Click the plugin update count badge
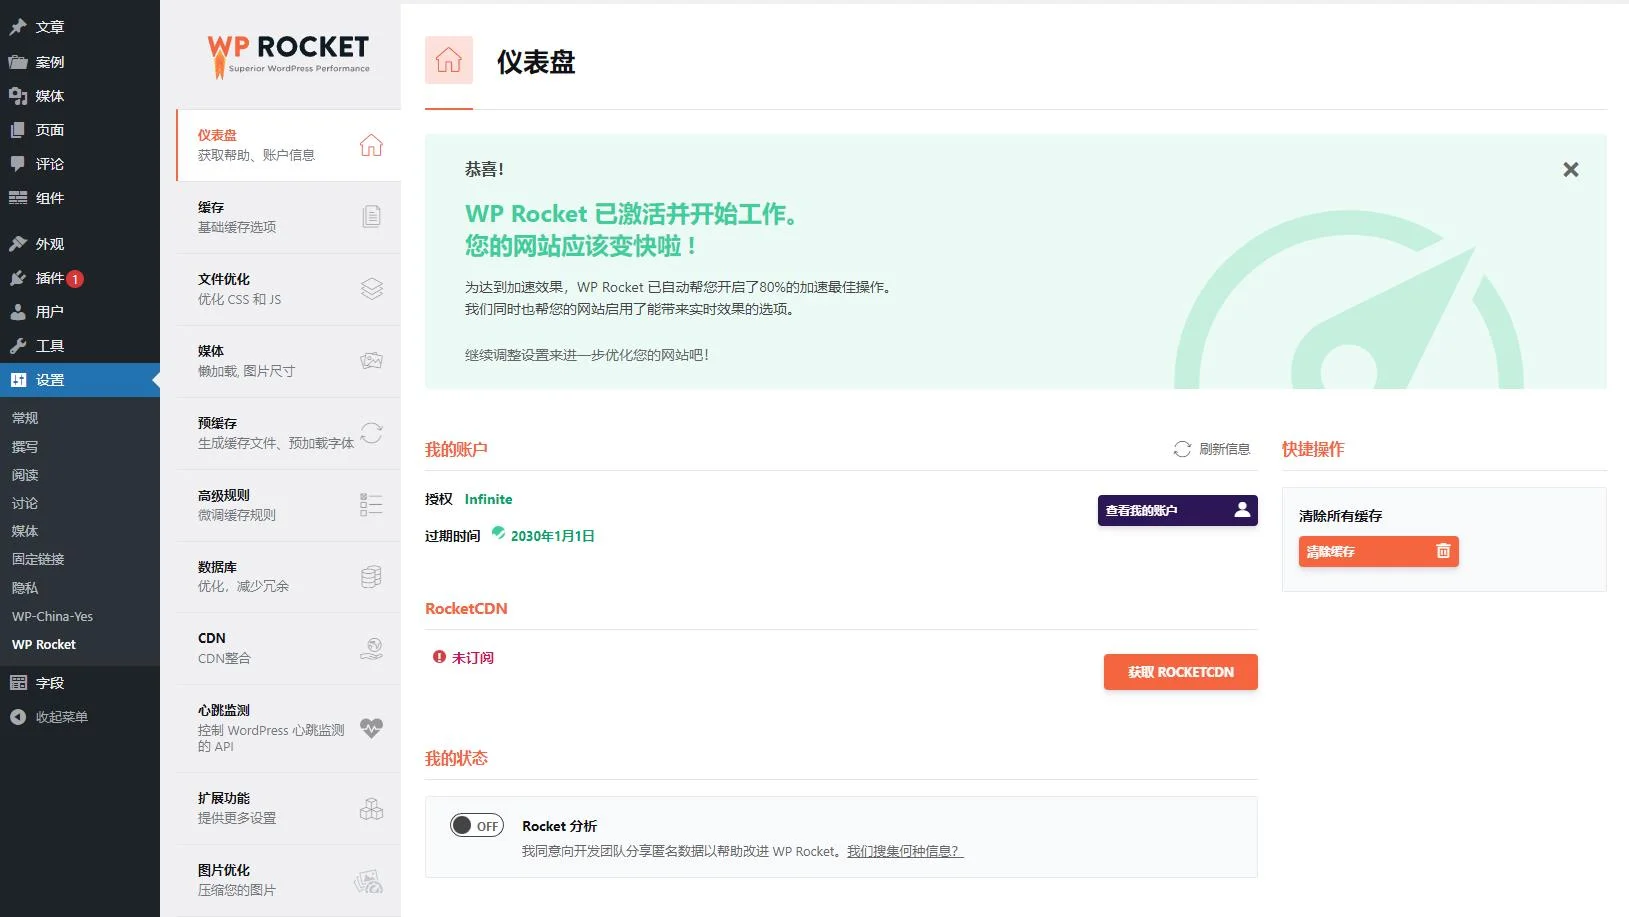 pos(75,279)
